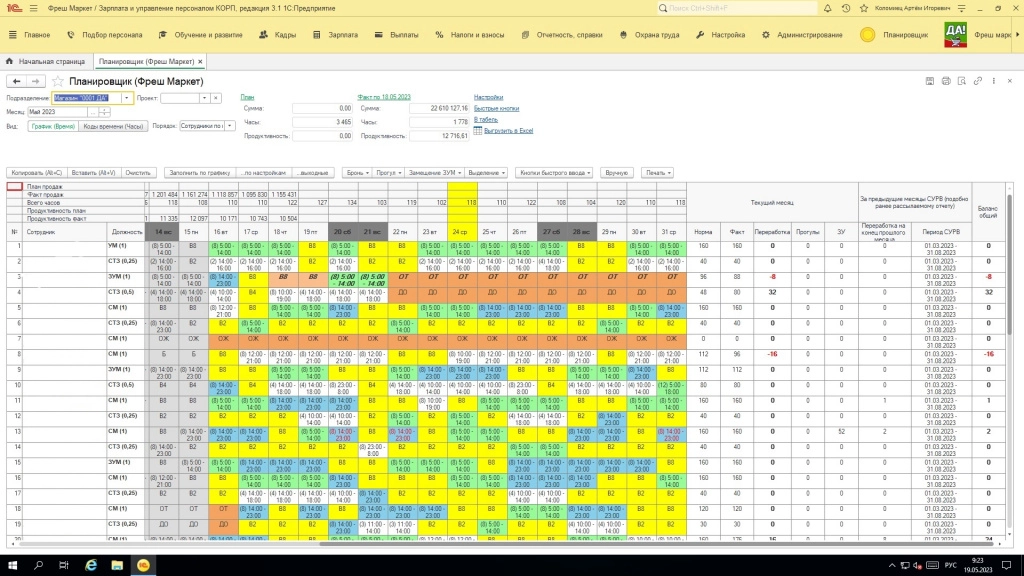Click the printer icon
This screenshot has width=1024, height=576.
coord(945,80)
